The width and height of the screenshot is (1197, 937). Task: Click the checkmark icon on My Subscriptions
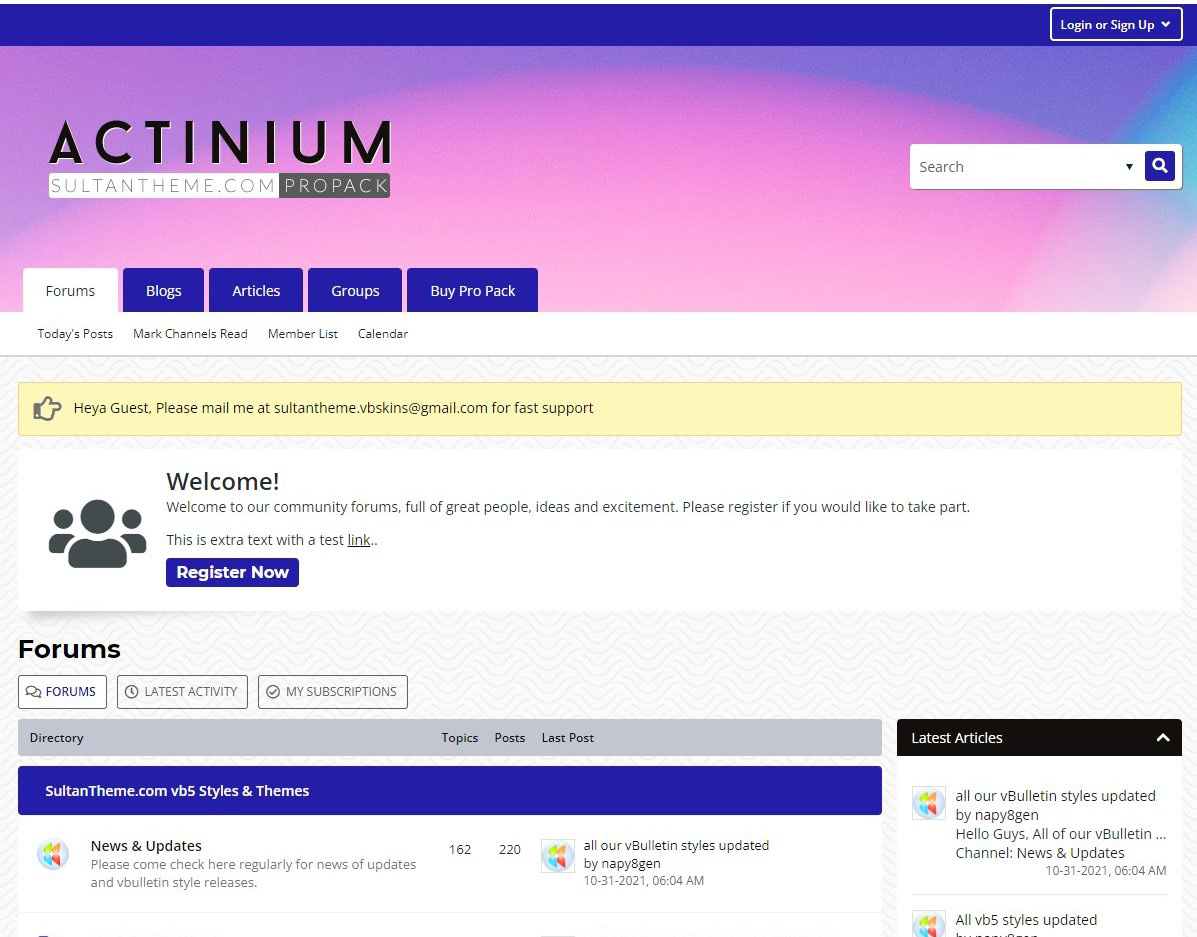(x=273, y=692)
